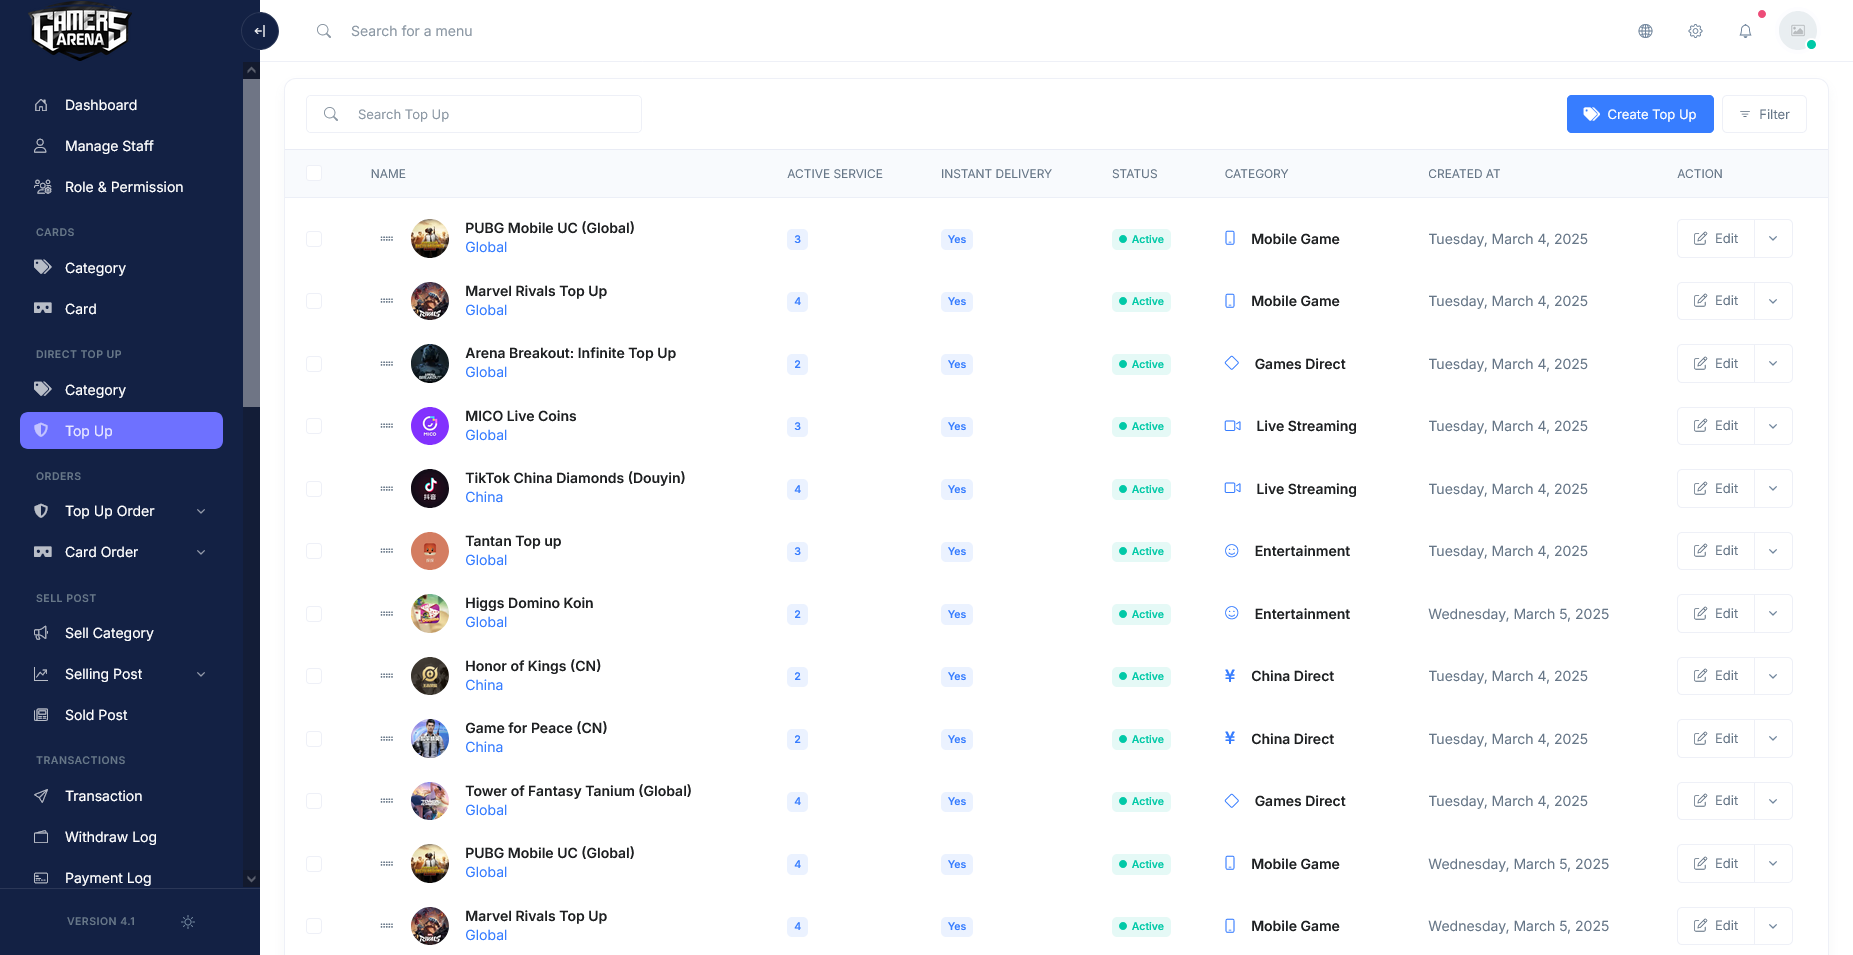Viewport: 1853px width, 955px height.
Task: Click the Higgs Domino Koin thumbnail
Action: click(x=430, y=613)
